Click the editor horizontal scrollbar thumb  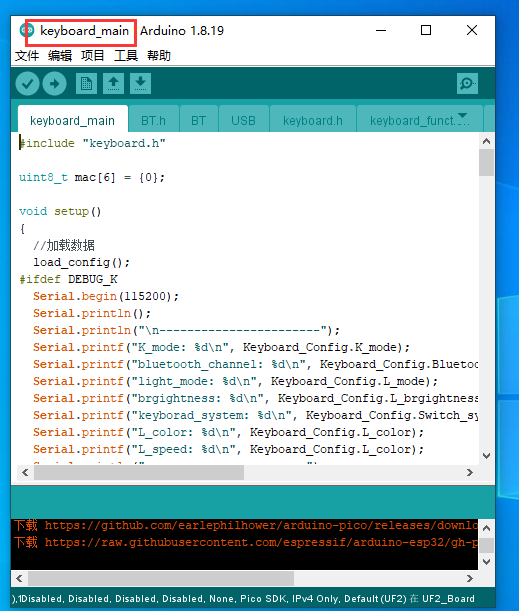pos(139,472)
